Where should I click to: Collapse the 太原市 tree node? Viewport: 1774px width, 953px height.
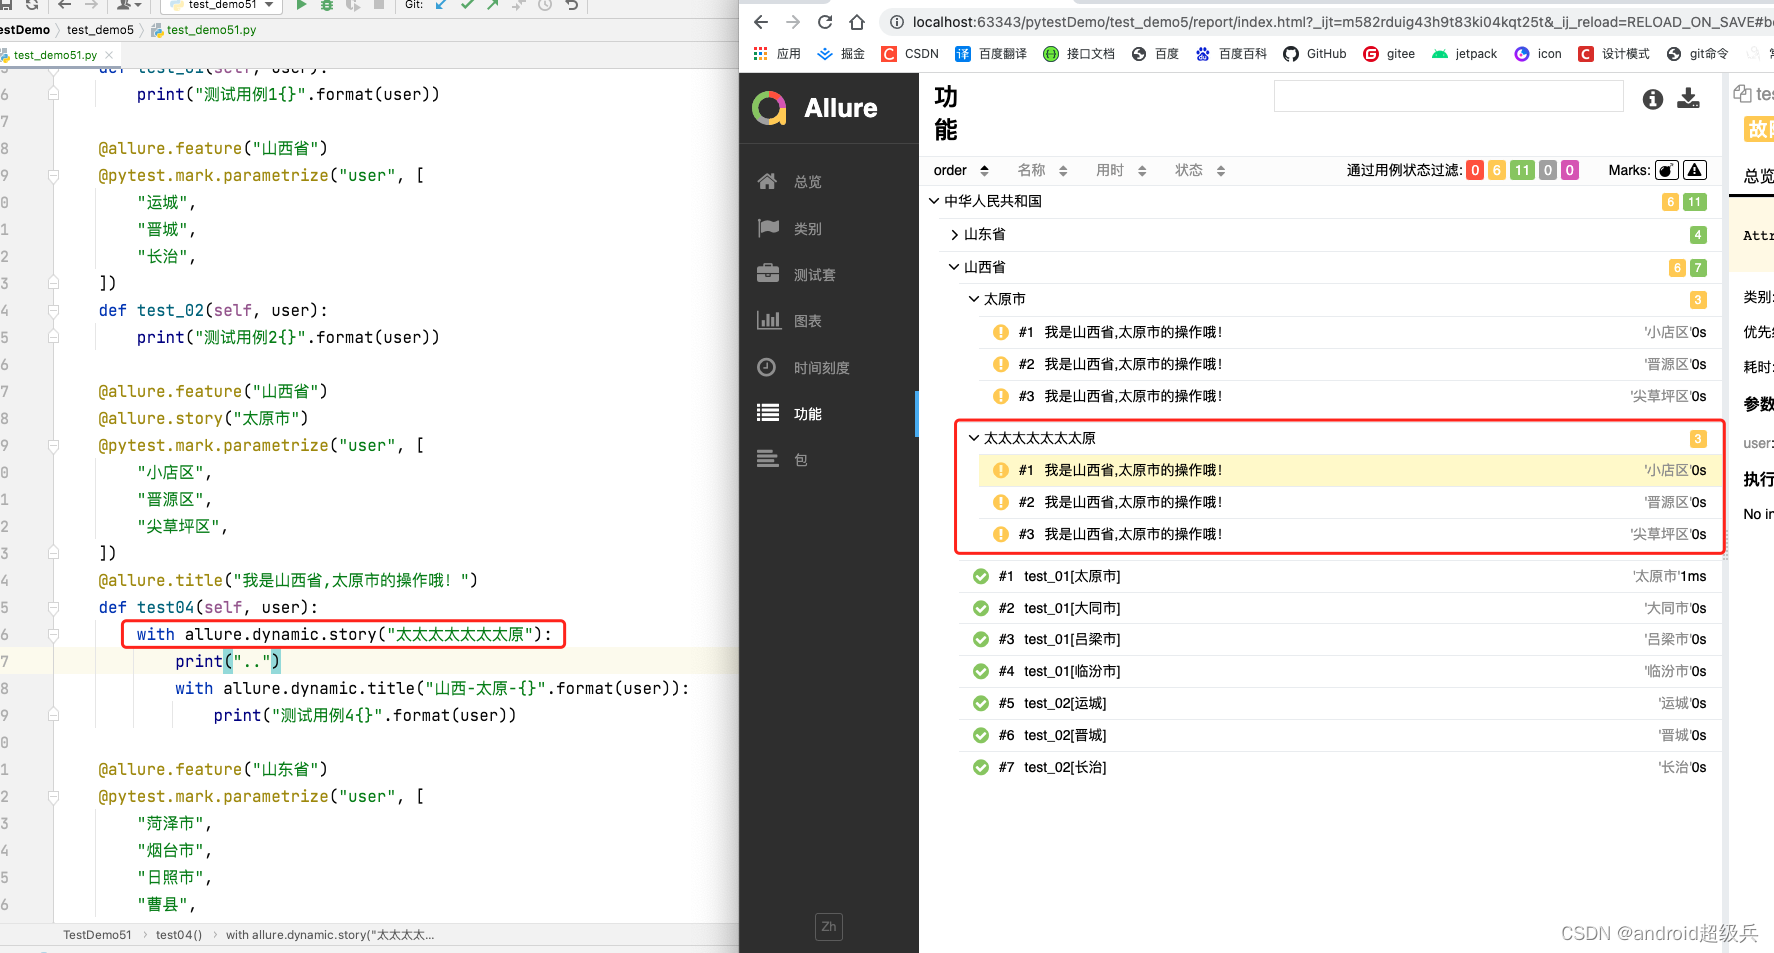coord(1338,299)
